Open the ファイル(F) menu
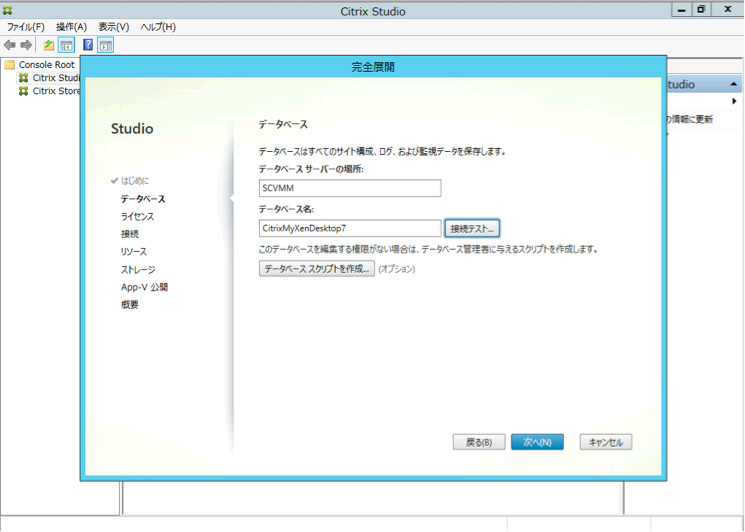 point(26,27)
